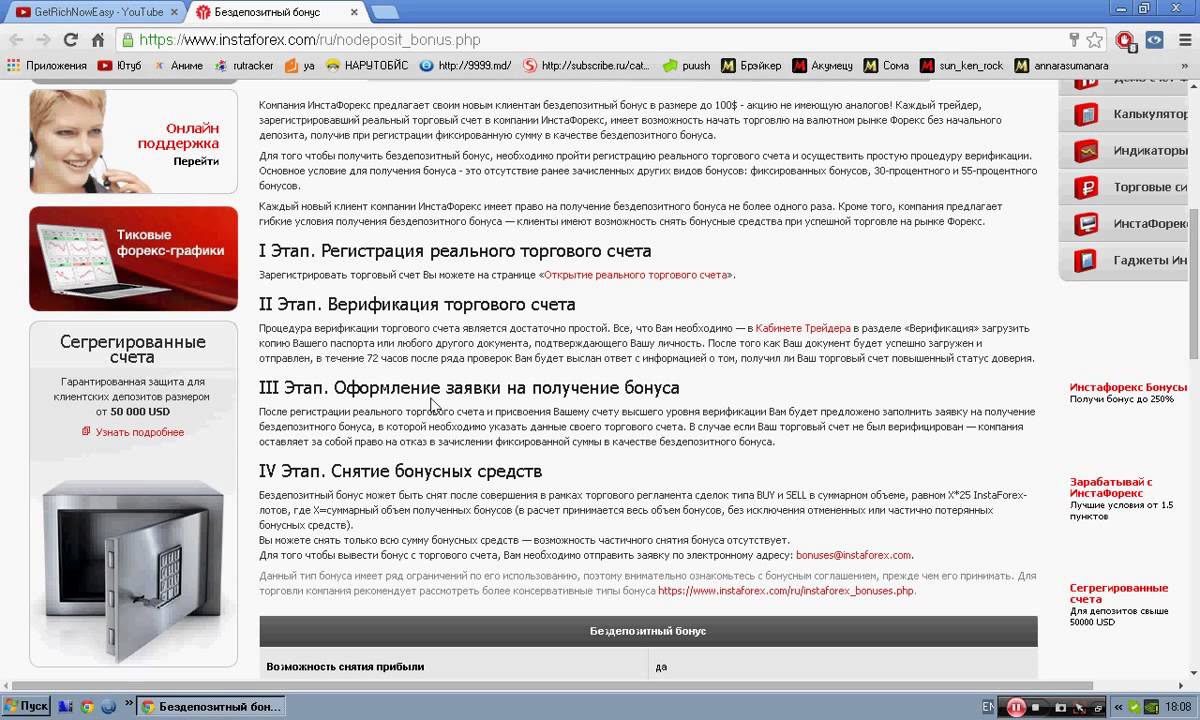Click the 18:08 taskbar clock
This screenshot has width=1200, height=720.
pyautogui.click(x=1178, y=707)
